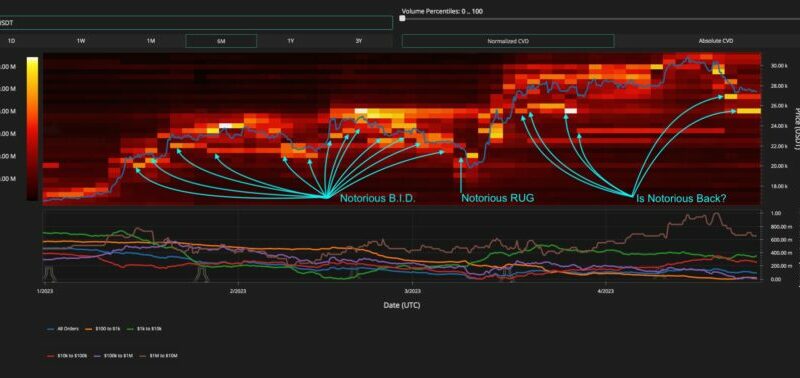Click the heatmap color scale bar
Image resolution: width=800 pixels, height=378 pixels.
coord(32,129)
